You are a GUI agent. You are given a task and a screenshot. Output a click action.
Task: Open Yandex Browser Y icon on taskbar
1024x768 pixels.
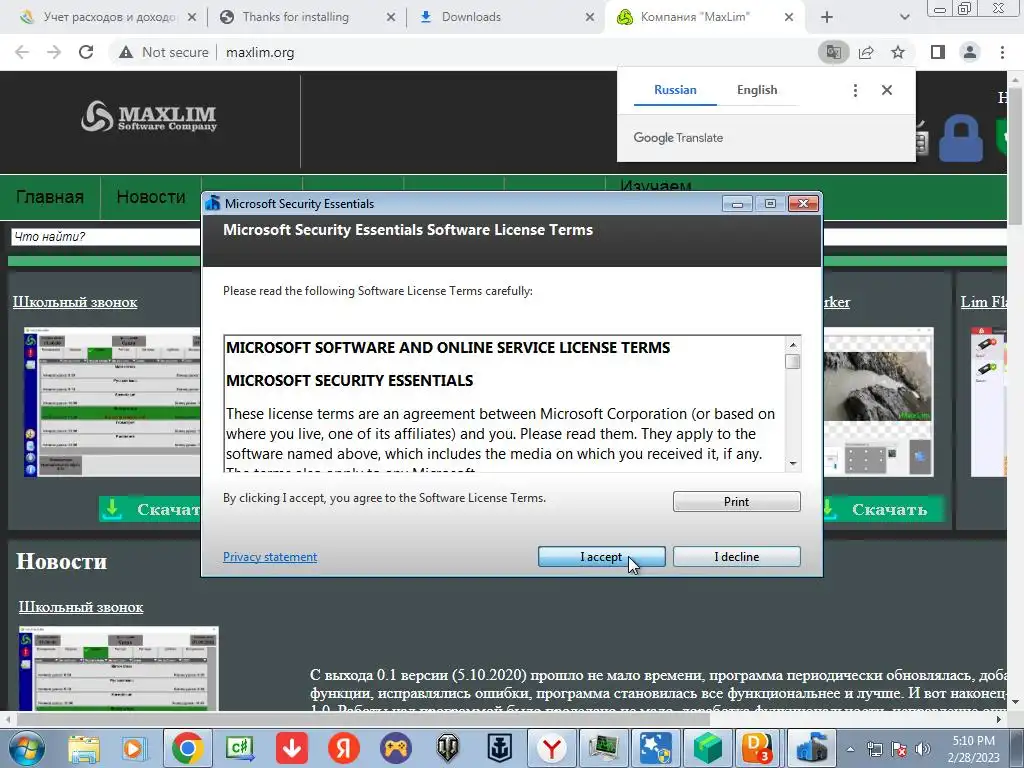[x=552, y=748]
